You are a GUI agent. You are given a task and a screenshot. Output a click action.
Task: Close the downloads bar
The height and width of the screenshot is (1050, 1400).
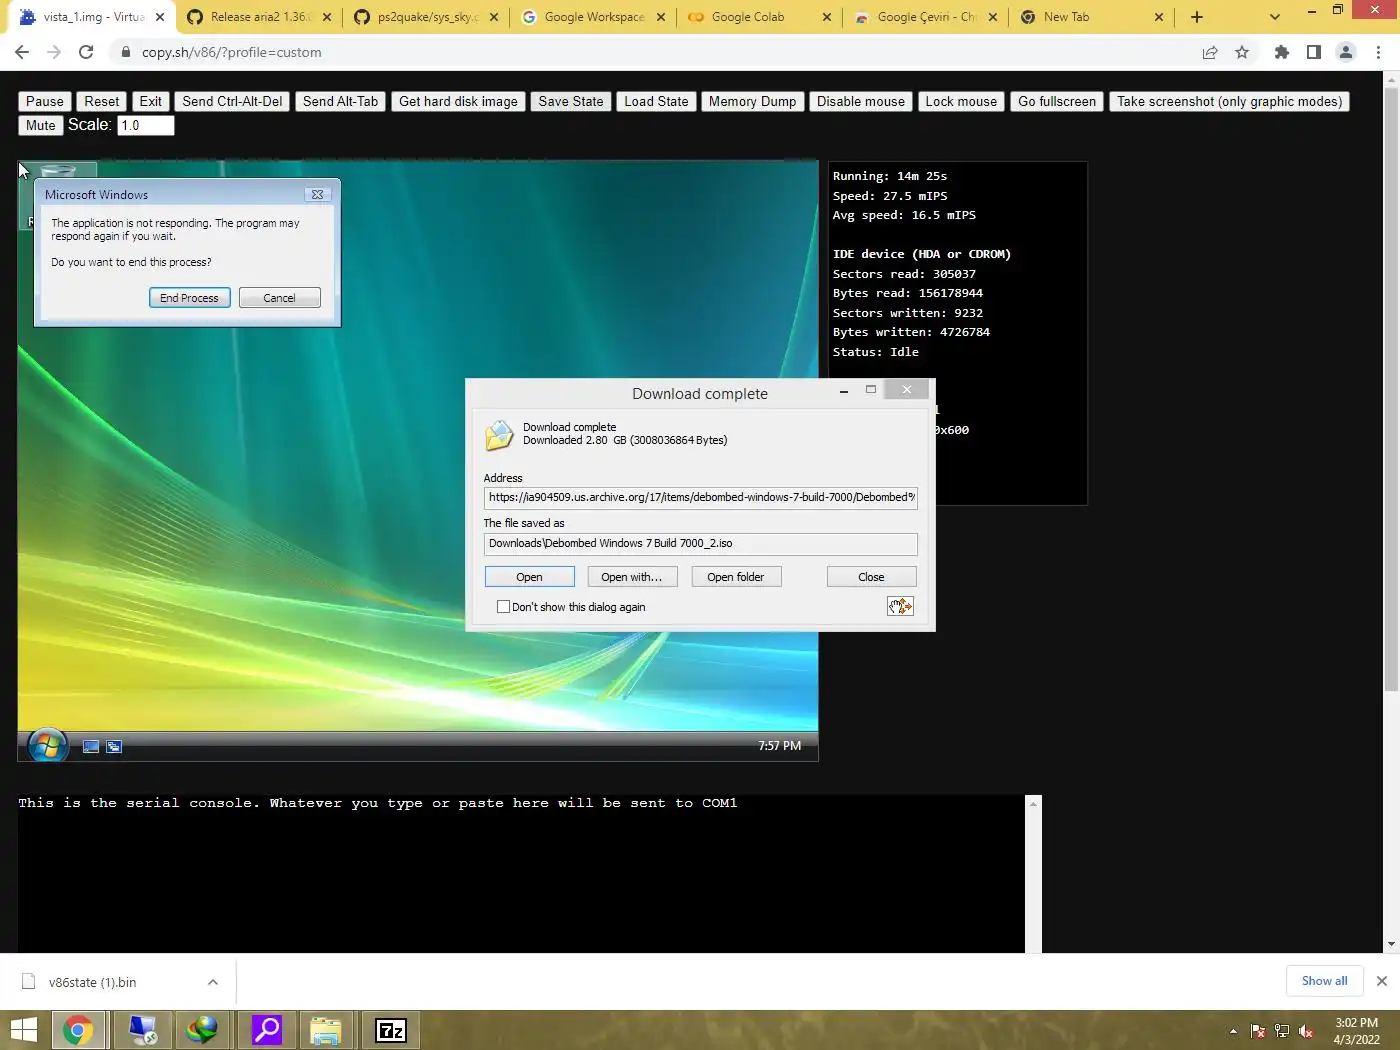1382,981
